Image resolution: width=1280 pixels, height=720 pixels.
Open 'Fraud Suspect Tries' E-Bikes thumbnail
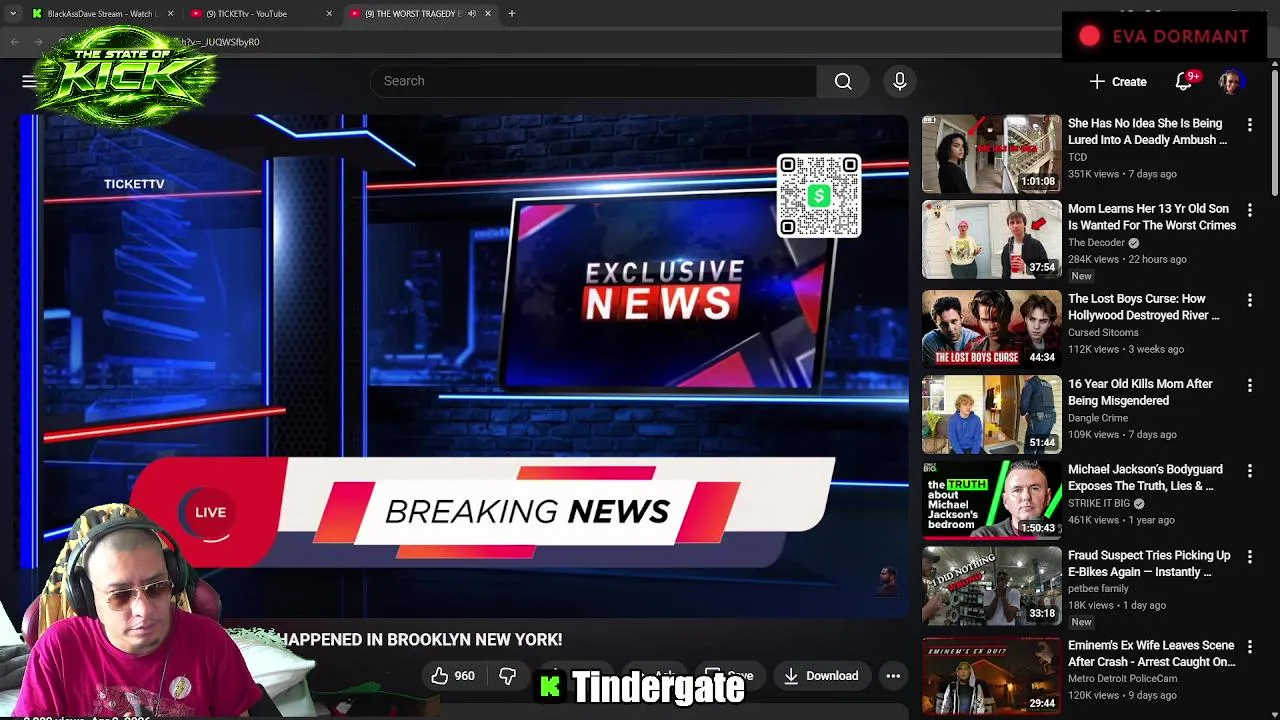991,585
